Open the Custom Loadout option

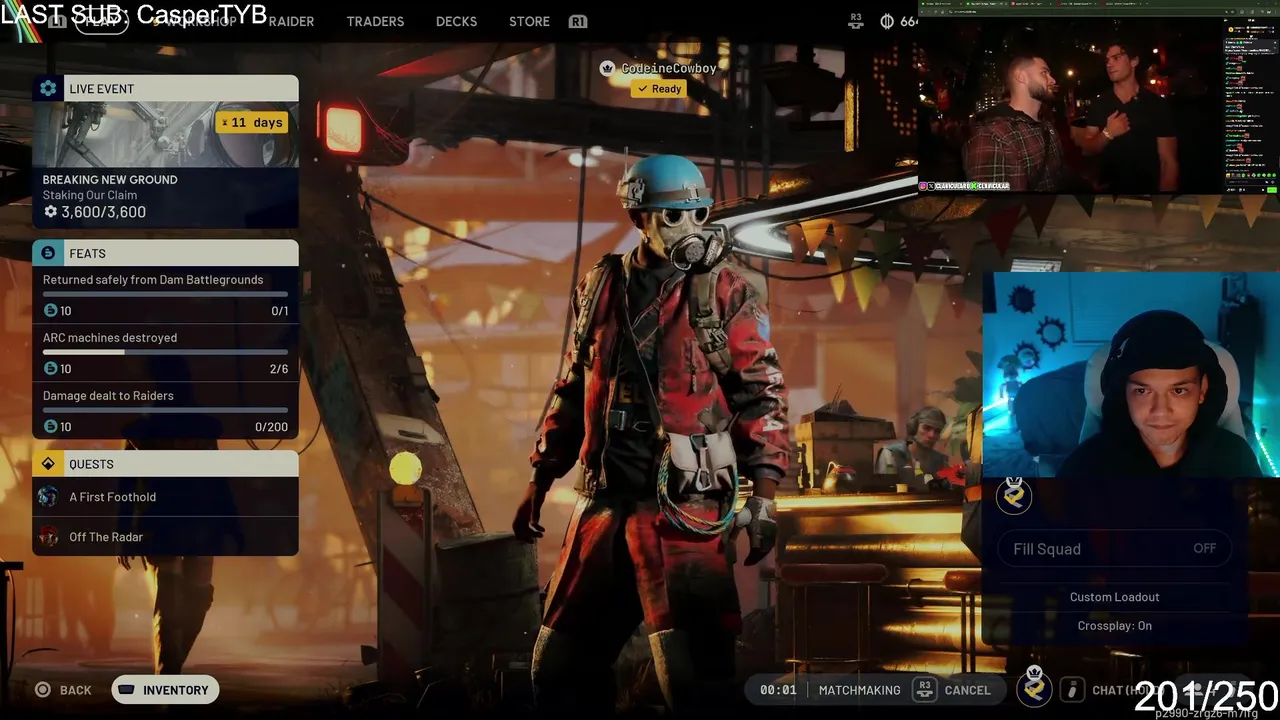[x=1115, y=597]
